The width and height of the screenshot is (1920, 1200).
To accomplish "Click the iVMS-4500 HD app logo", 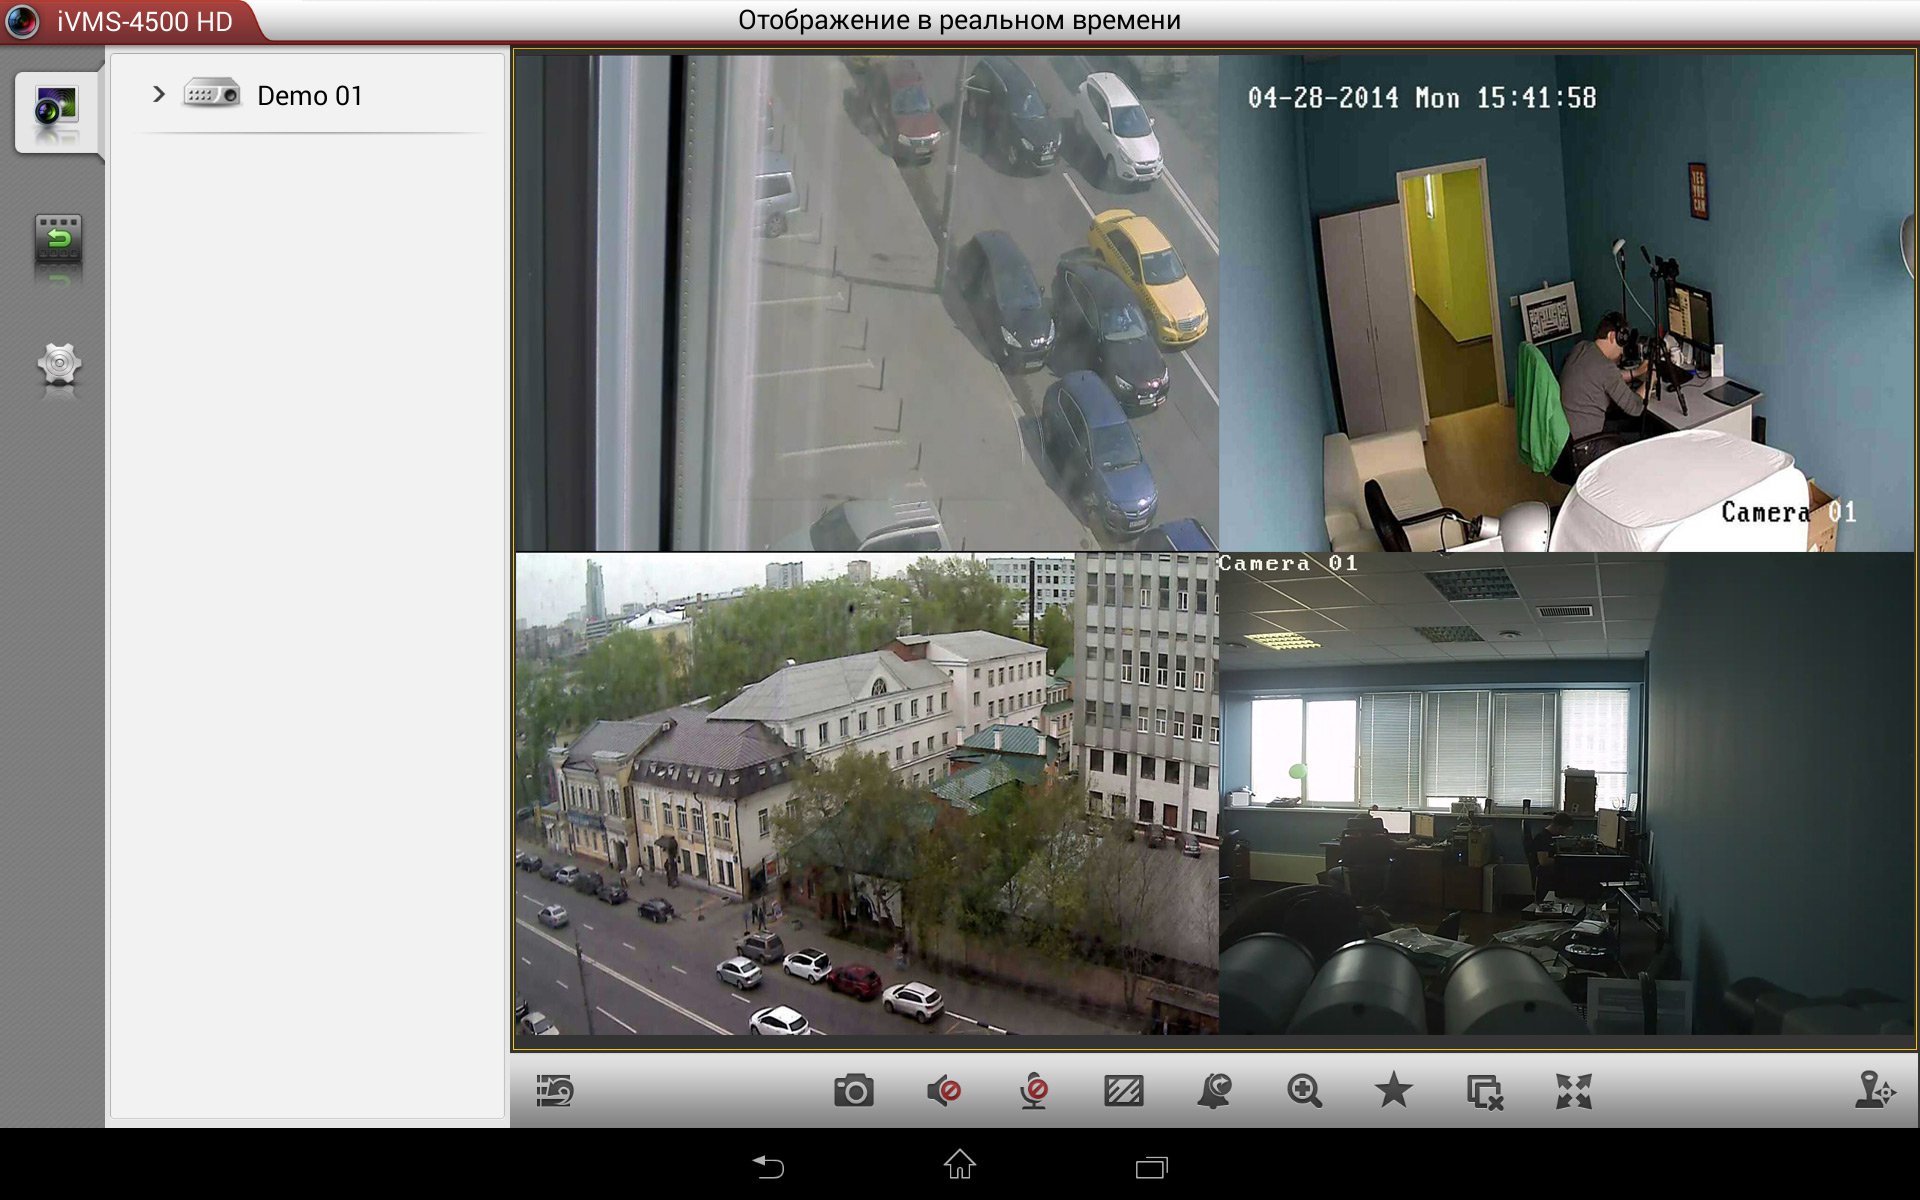I will coord(22,21).
